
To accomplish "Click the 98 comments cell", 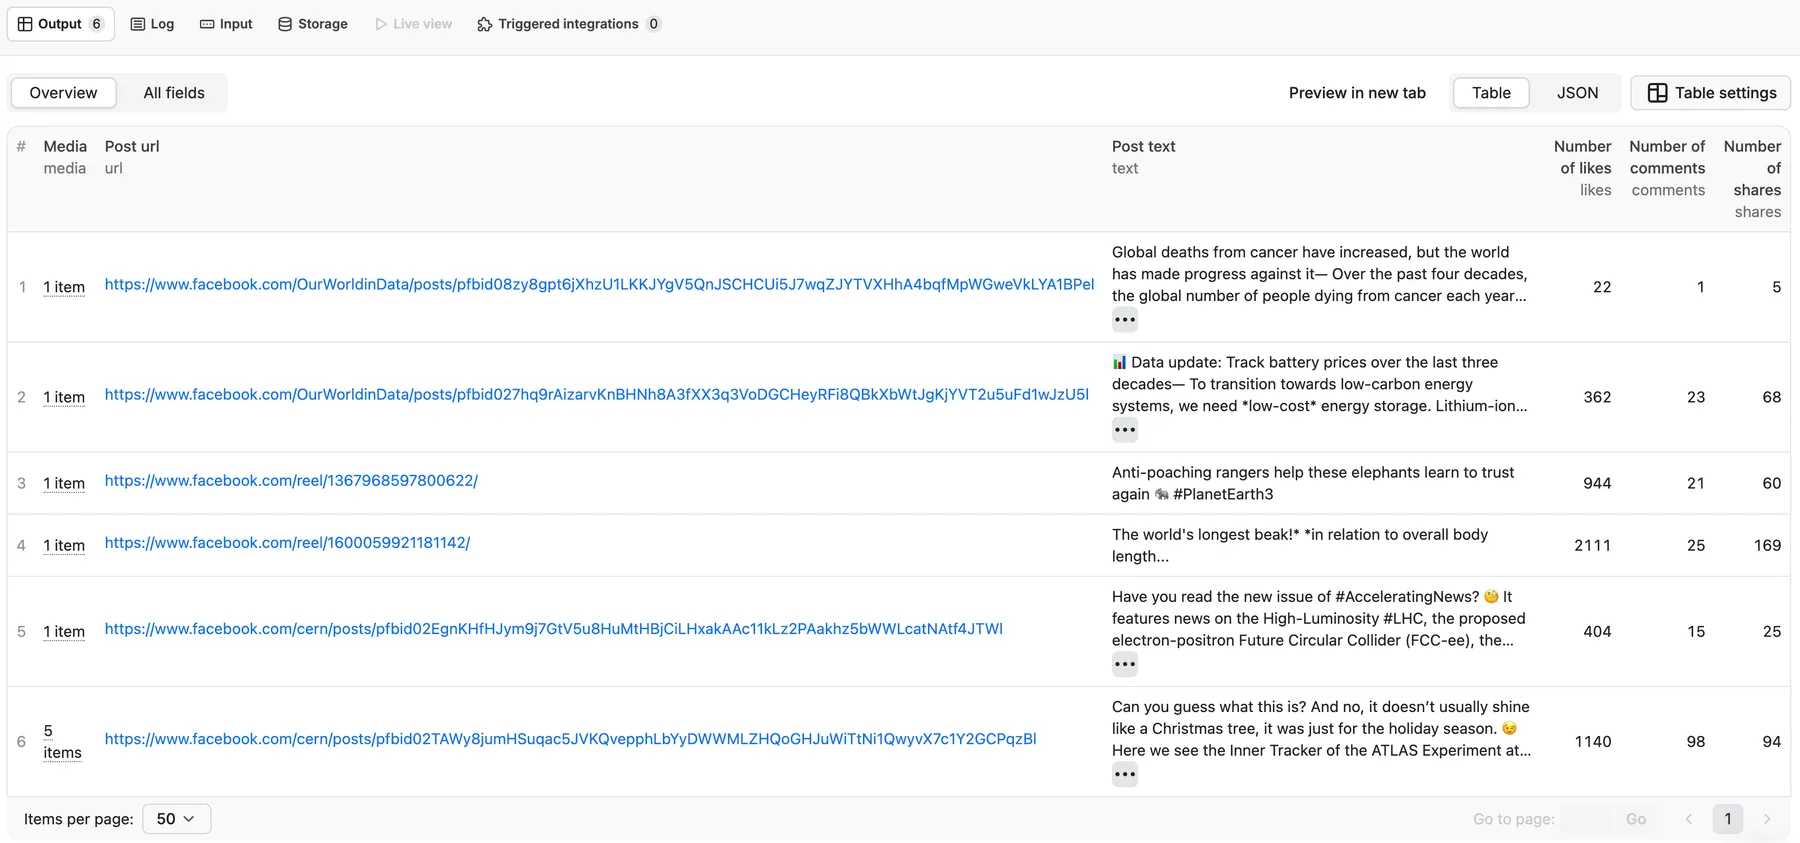I will [1696, 741].
